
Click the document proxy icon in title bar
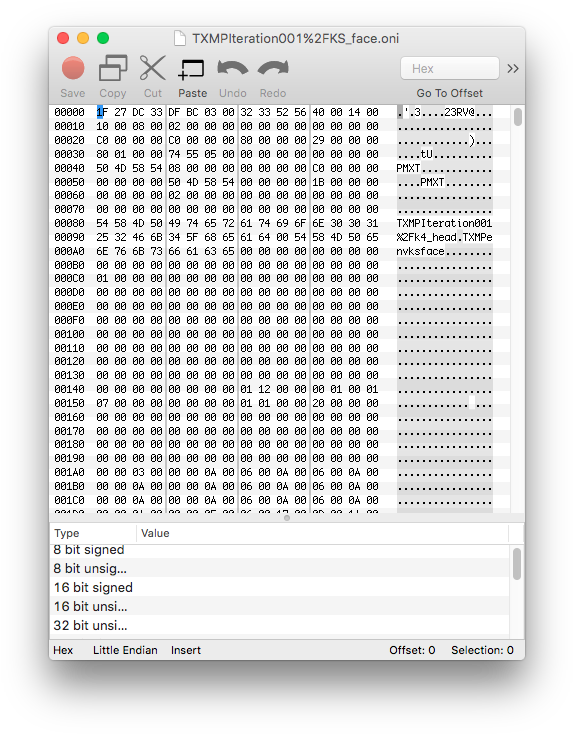(x=180, y=38)
